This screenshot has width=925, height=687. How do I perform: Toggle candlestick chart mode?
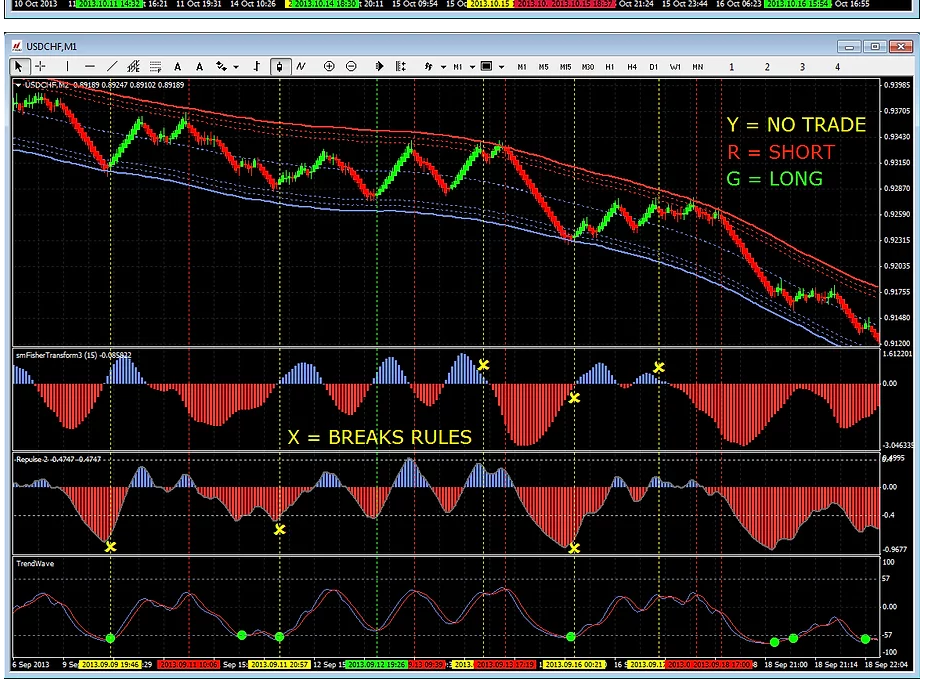click(279, 67)
